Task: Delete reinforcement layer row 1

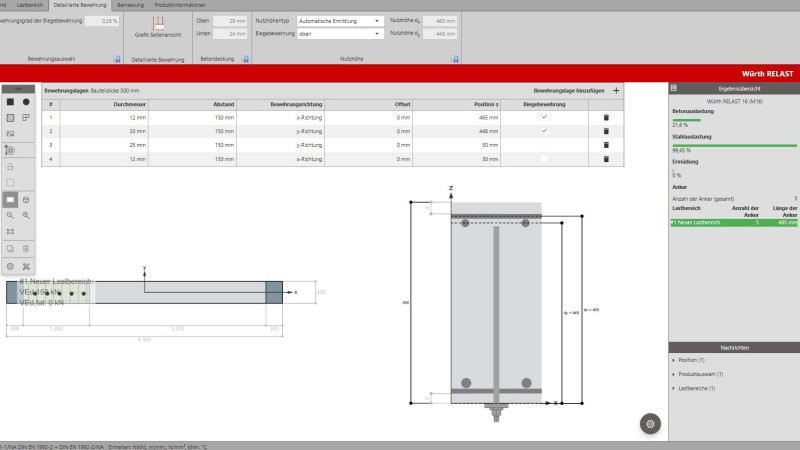Action: tap(605, 117)
